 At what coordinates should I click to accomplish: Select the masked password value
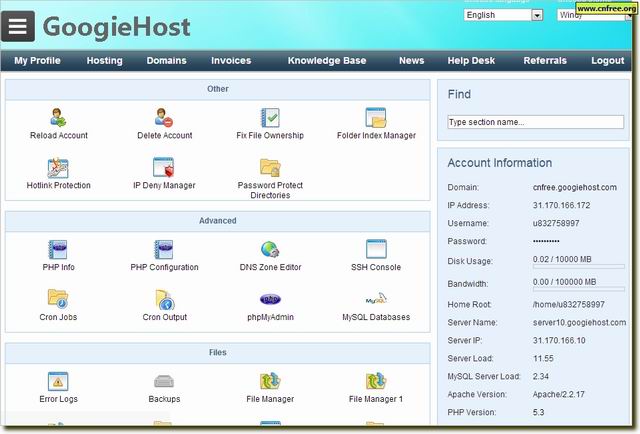pyautogui.click(x=546, y=241)
